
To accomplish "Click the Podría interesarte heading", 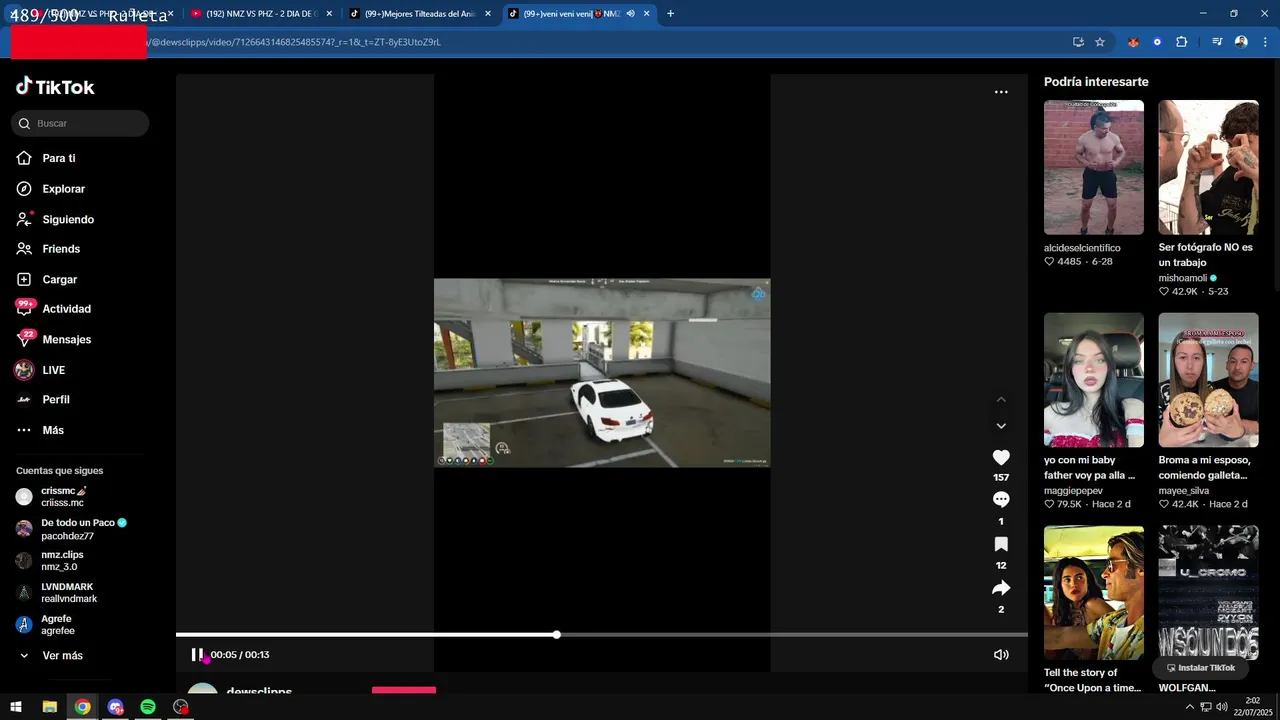I will (x=1096, y=82).
